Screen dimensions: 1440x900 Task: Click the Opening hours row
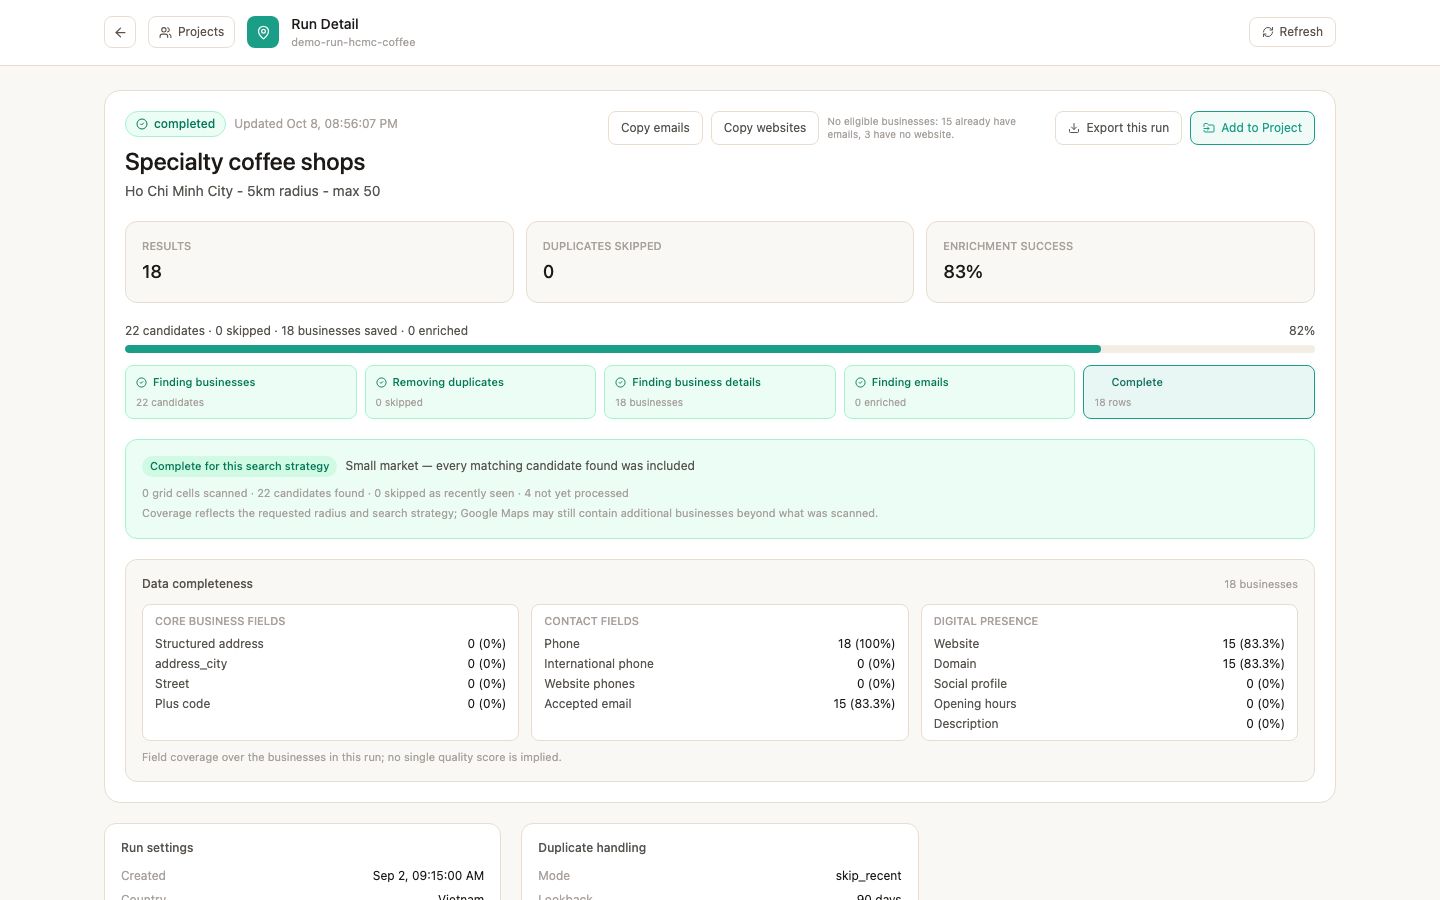pos(1109,704)
